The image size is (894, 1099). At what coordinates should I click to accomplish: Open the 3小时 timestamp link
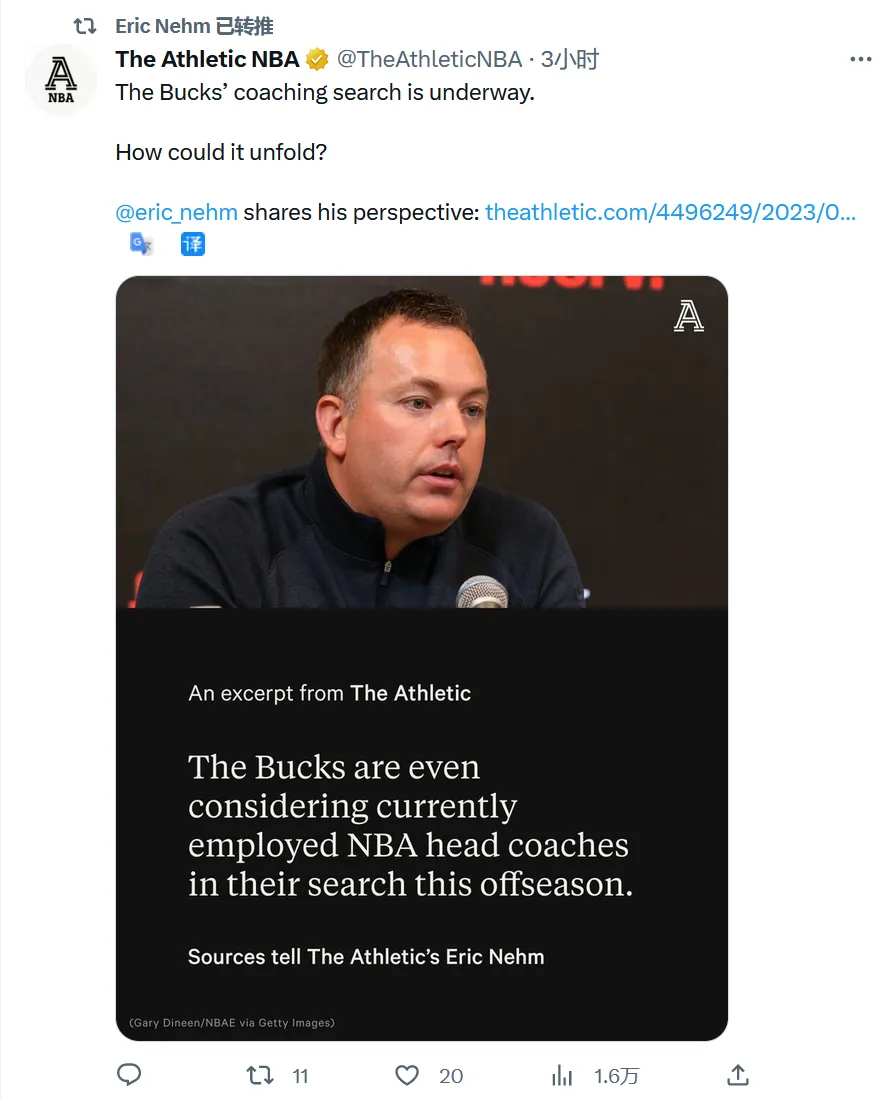tap(570, 60)
